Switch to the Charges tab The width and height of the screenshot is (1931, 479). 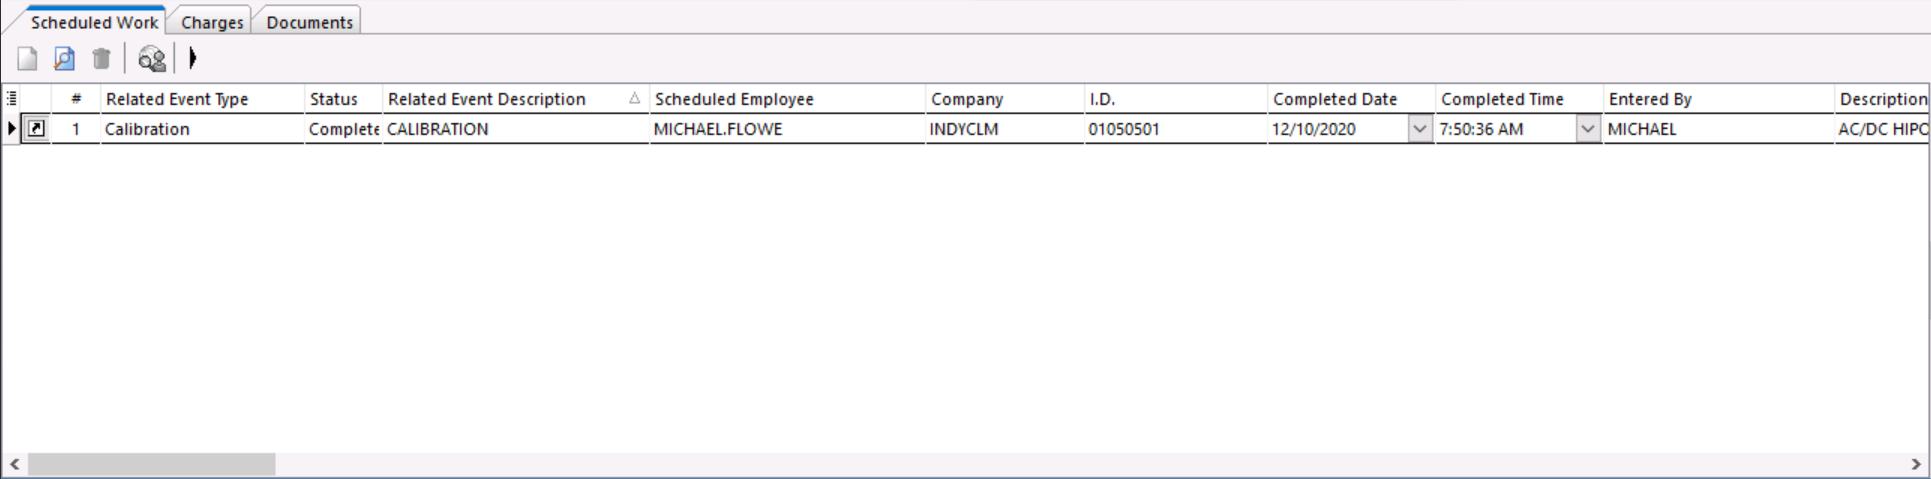pyautogui.click(x=211, y=22)
